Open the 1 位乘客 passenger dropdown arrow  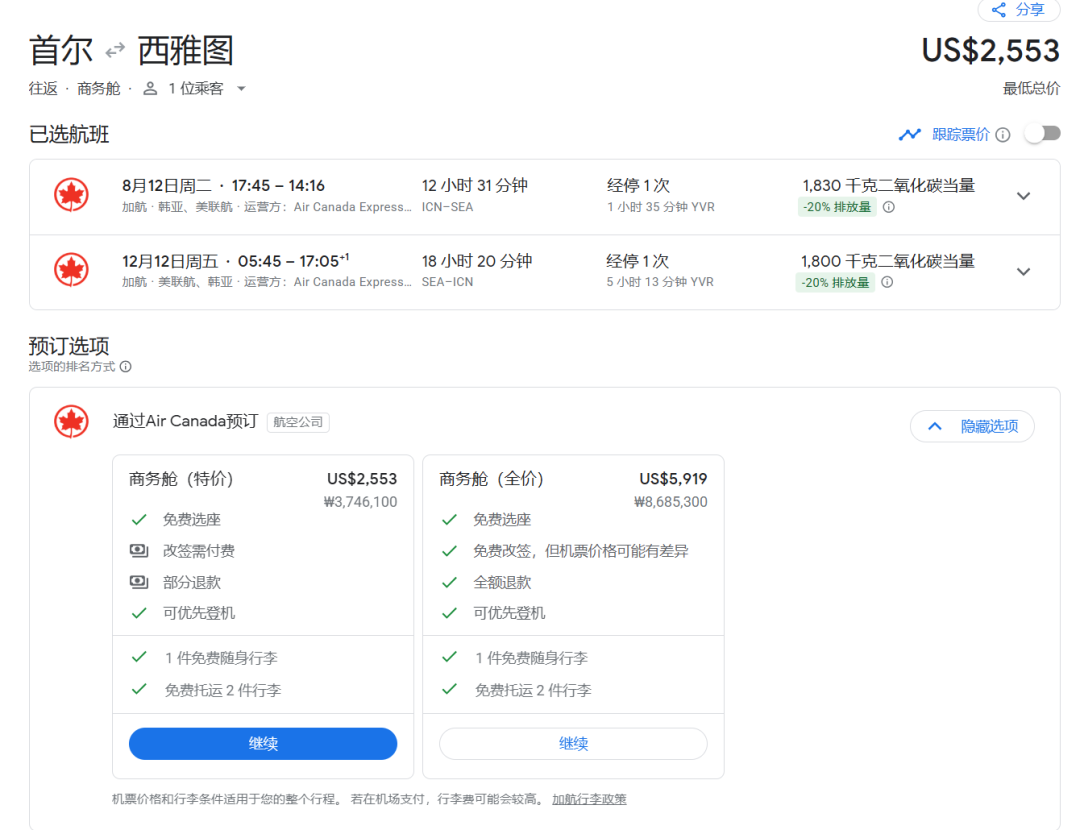tap(241, 89)
